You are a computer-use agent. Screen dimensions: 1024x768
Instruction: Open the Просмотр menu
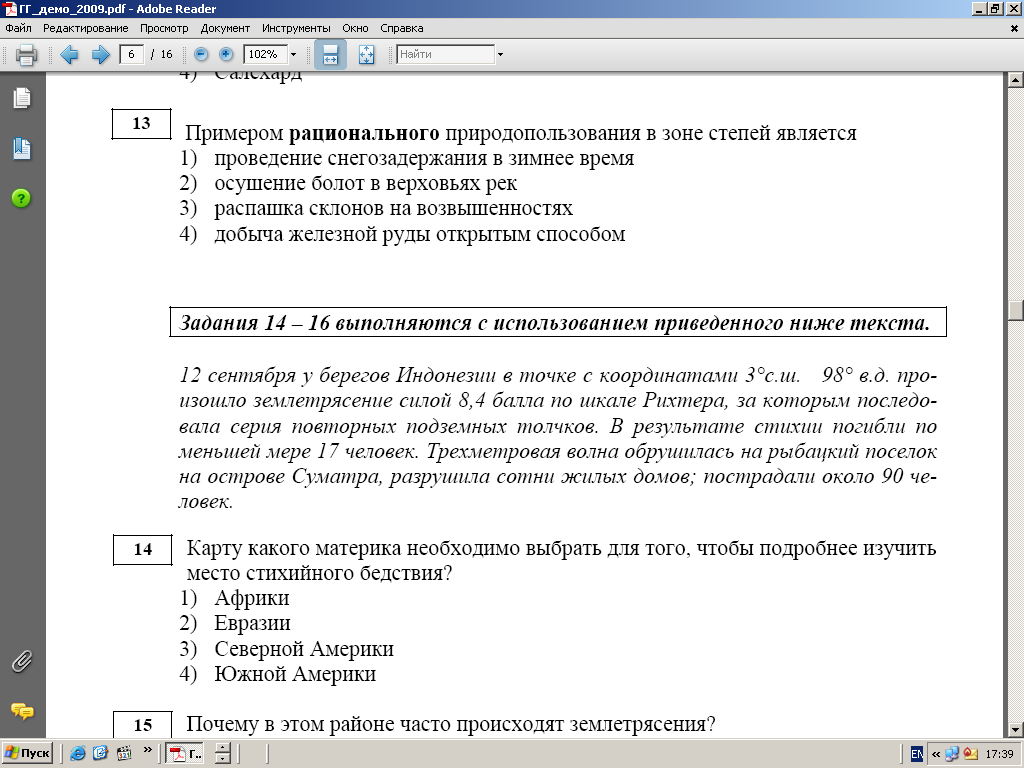(x=164, y=28)
